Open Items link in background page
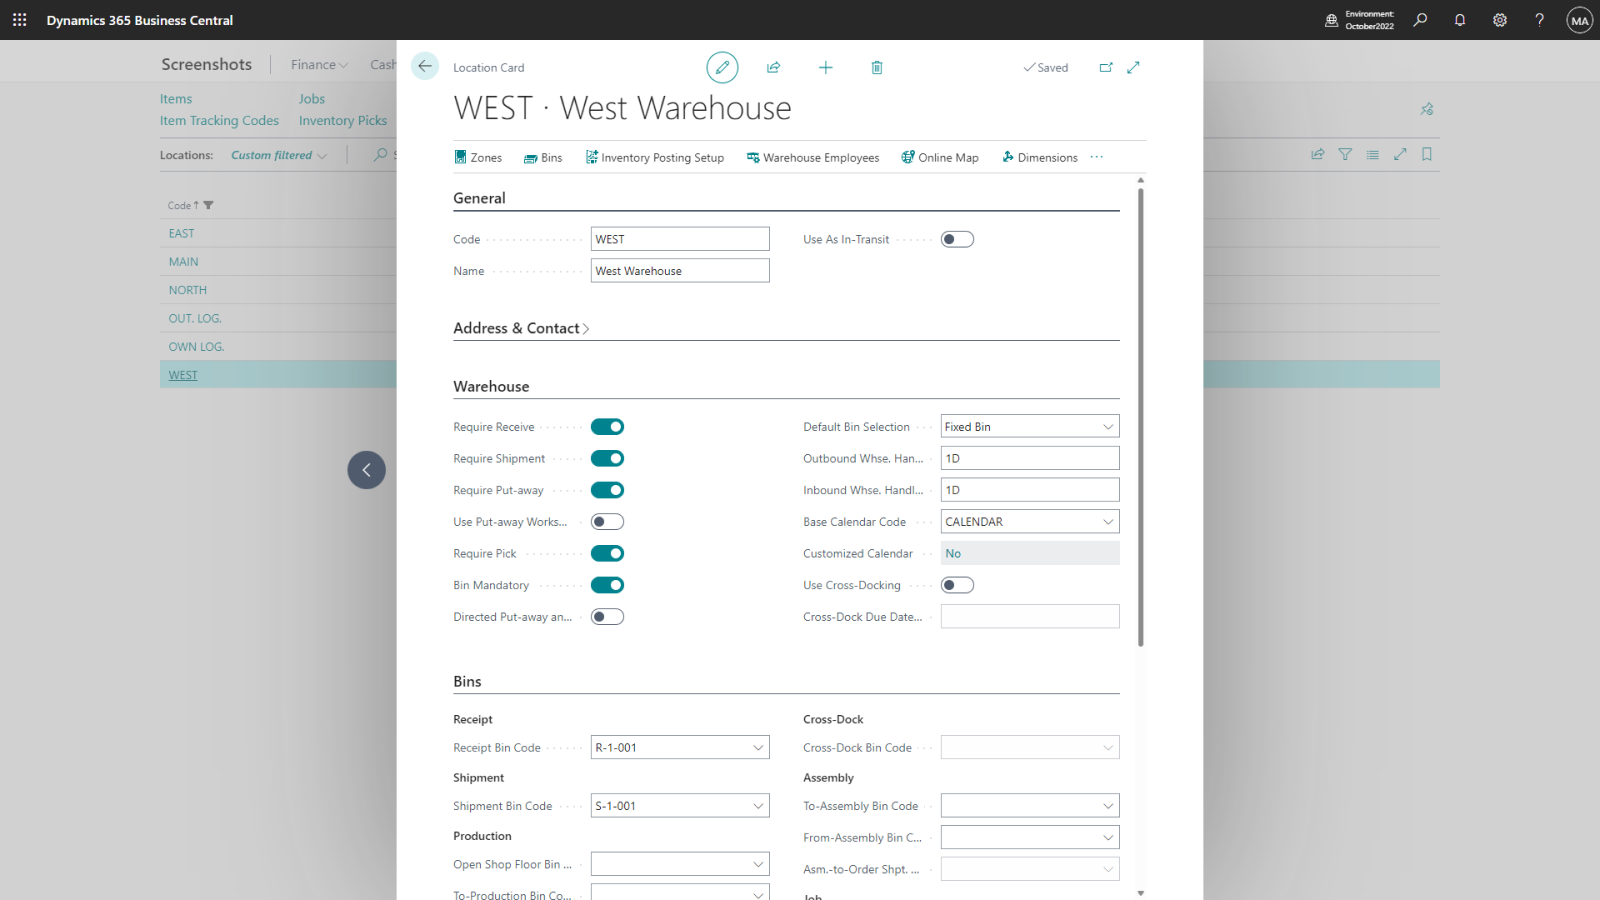Screen dimensions: 1600x900 176,99
